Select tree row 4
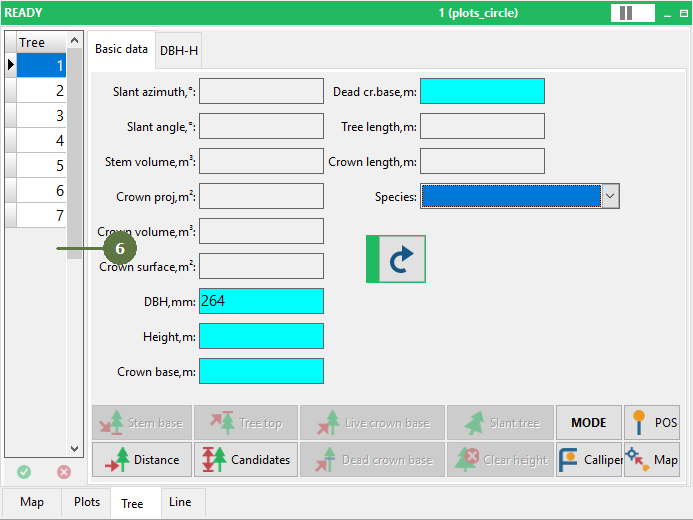This screenshot has height=520, width=693. [x=41, y=140]
